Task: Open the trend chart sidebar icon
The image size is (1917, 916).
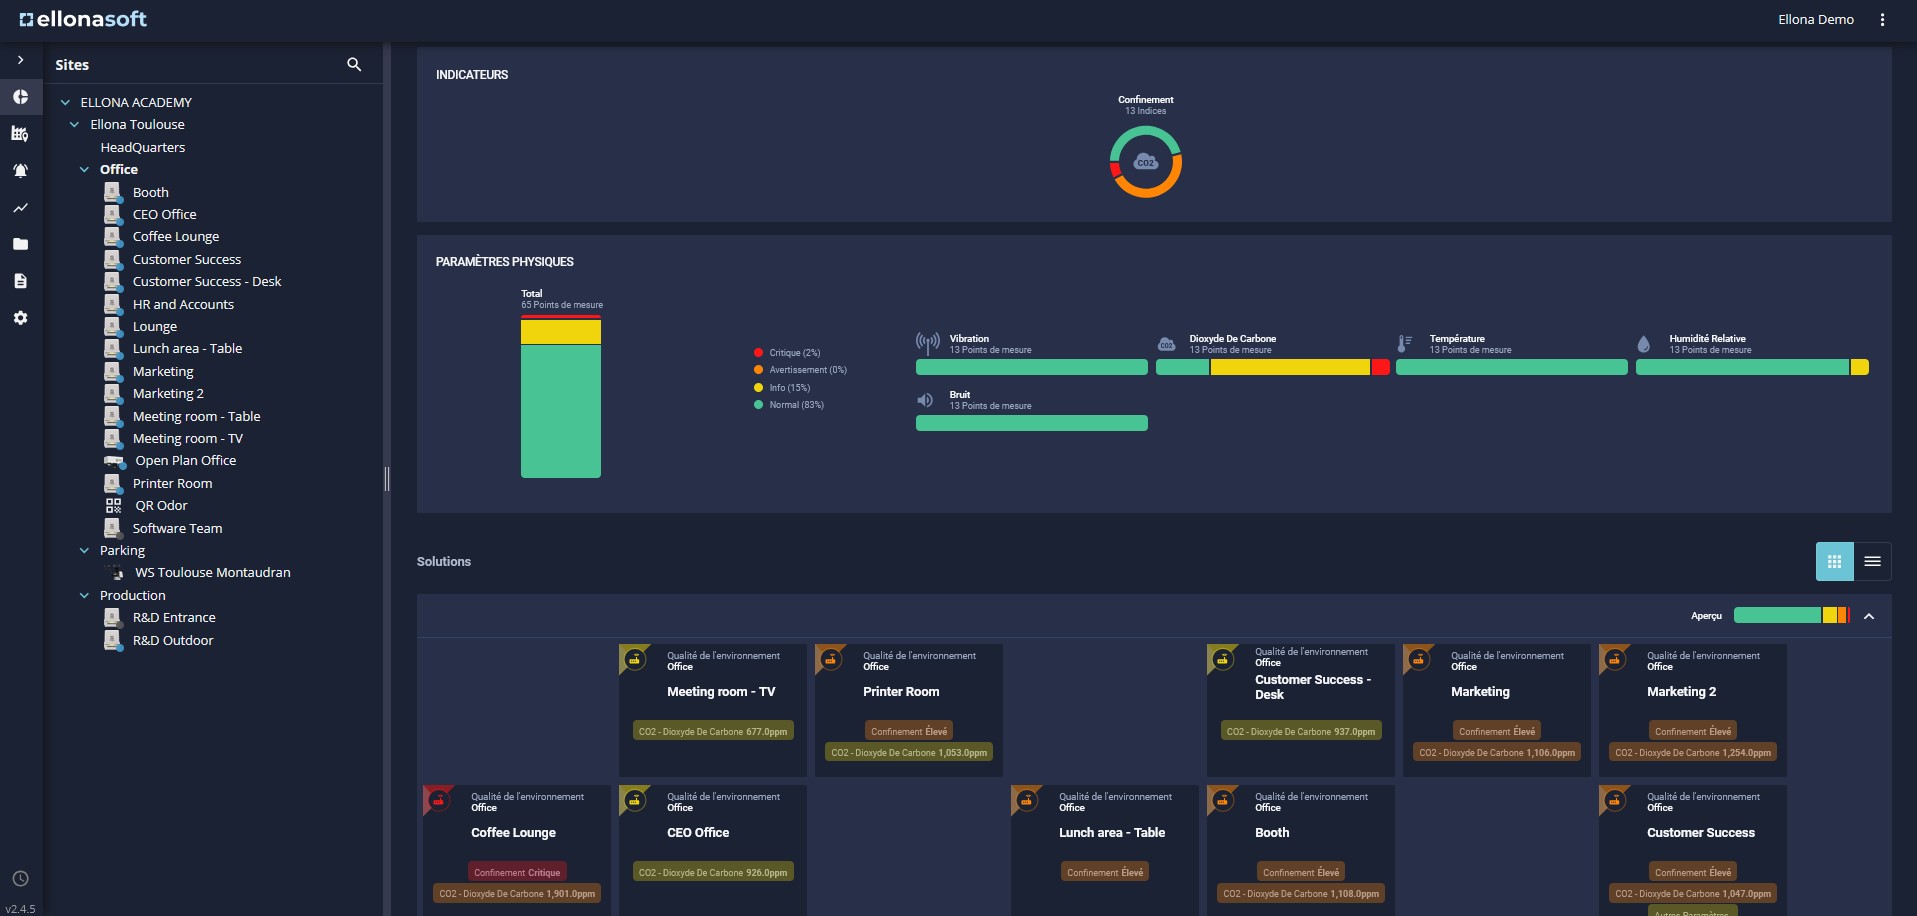Action: (x=20, y=208)
